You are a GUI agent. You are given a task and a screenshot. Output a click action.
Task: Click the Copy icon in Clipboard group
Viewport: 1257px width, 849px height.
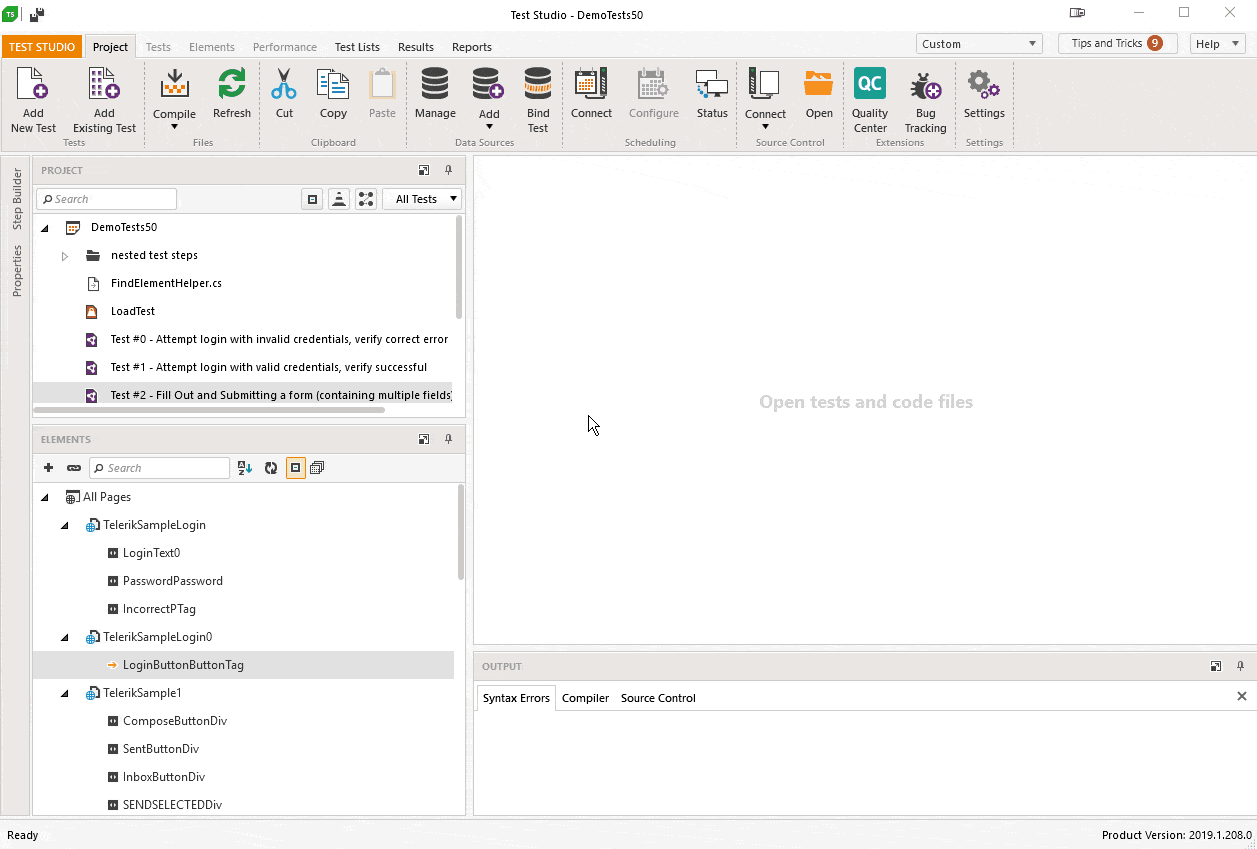(333, 84)
